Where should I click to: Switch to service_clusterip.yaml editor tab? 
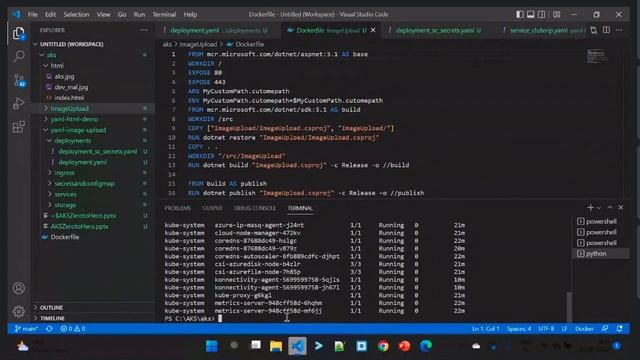[540, 30]
